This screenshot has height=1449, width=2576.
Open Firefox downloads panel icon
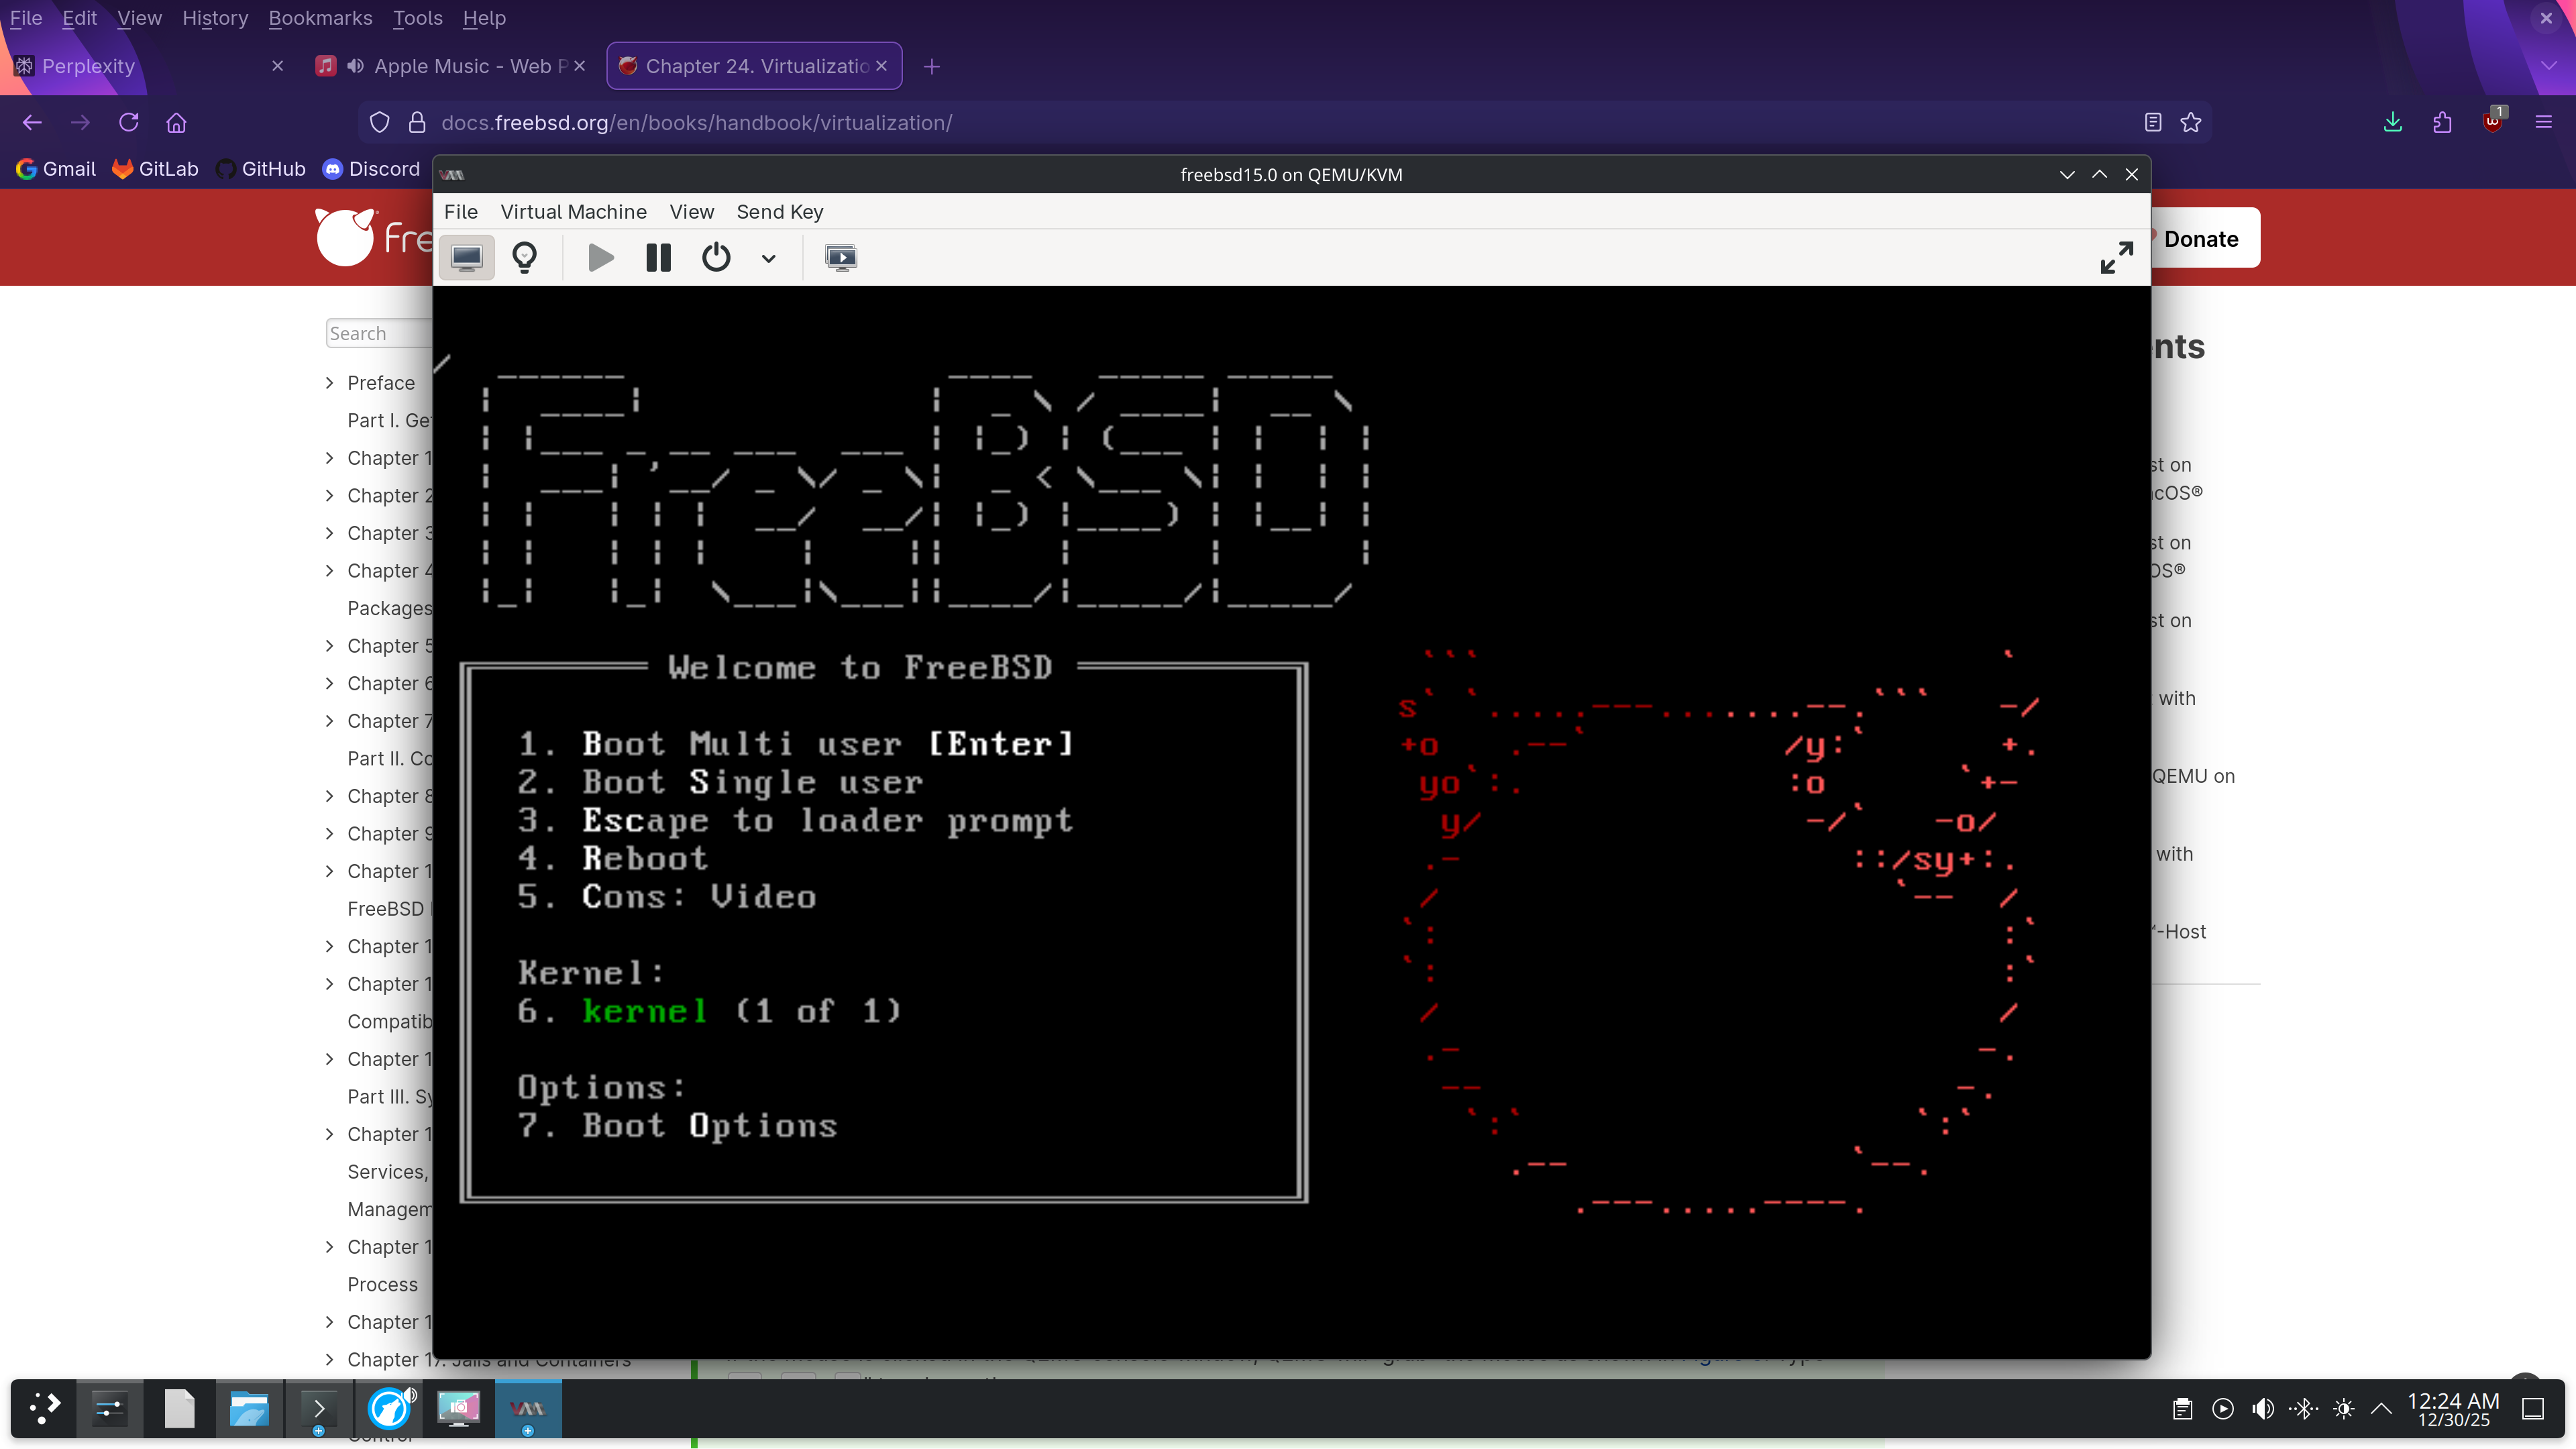click(2392, 122)
